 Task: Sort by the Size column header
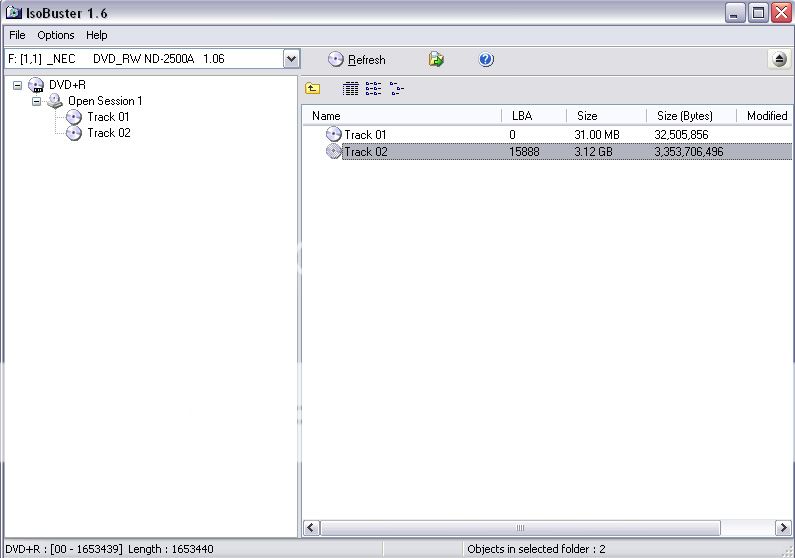coord(606,116)
